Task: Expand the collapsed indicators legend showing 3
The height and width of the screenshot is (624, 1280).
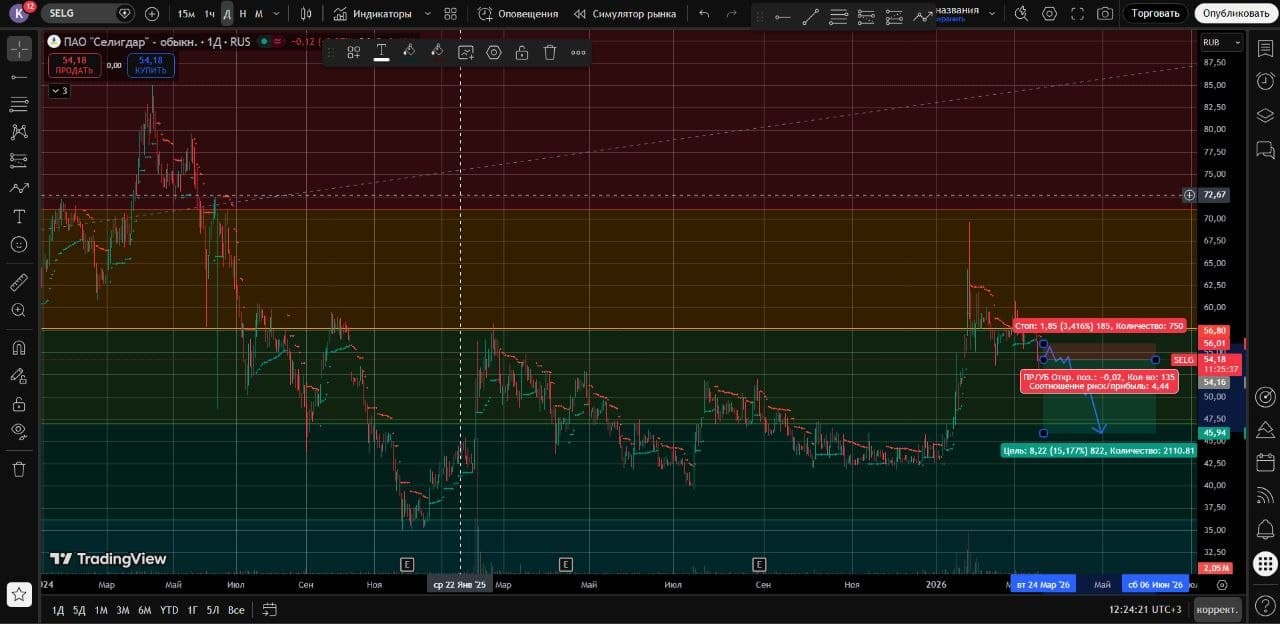Action: [59, 91]
